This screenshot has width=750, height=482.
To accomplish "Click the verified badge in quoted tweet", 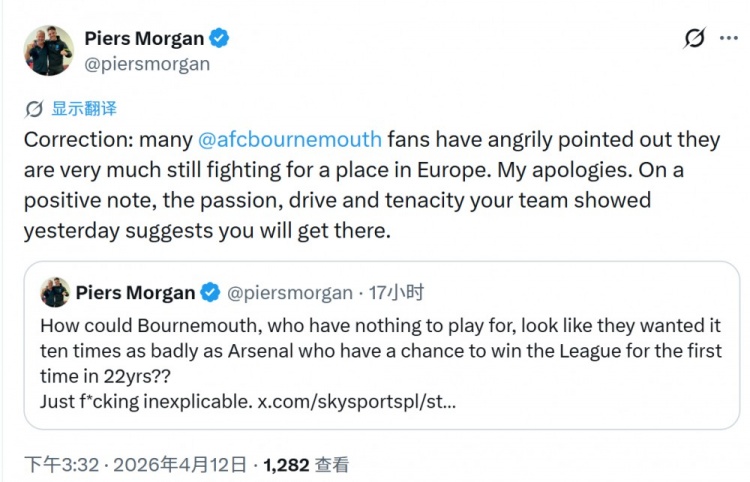I will 211,293.
